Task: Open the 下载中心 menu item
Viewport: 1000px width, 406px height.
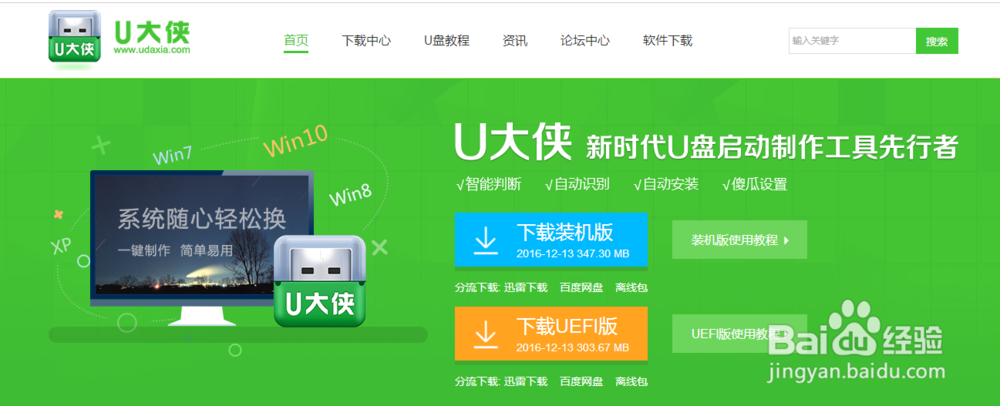Action: coord(366,41)
